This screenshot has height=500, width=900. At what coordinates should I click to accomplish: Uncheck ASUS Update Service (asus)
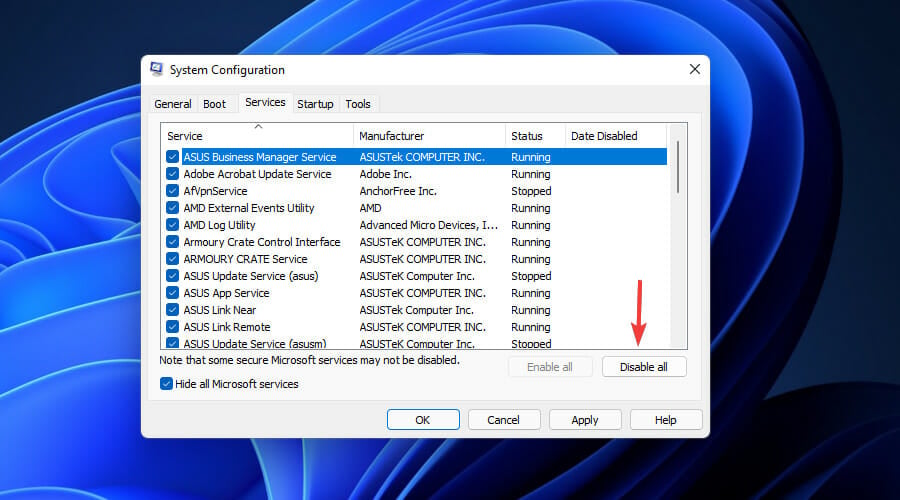click(x=172, y=276)
